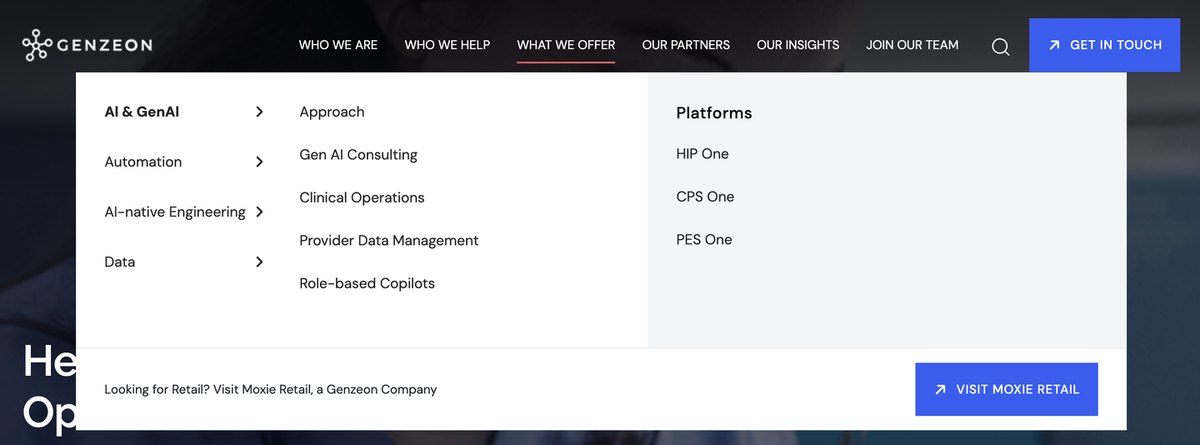The height and width of the screenshot is (445, 1200).
Task: Open the CPS One platform link
Action: click(705, 197)
